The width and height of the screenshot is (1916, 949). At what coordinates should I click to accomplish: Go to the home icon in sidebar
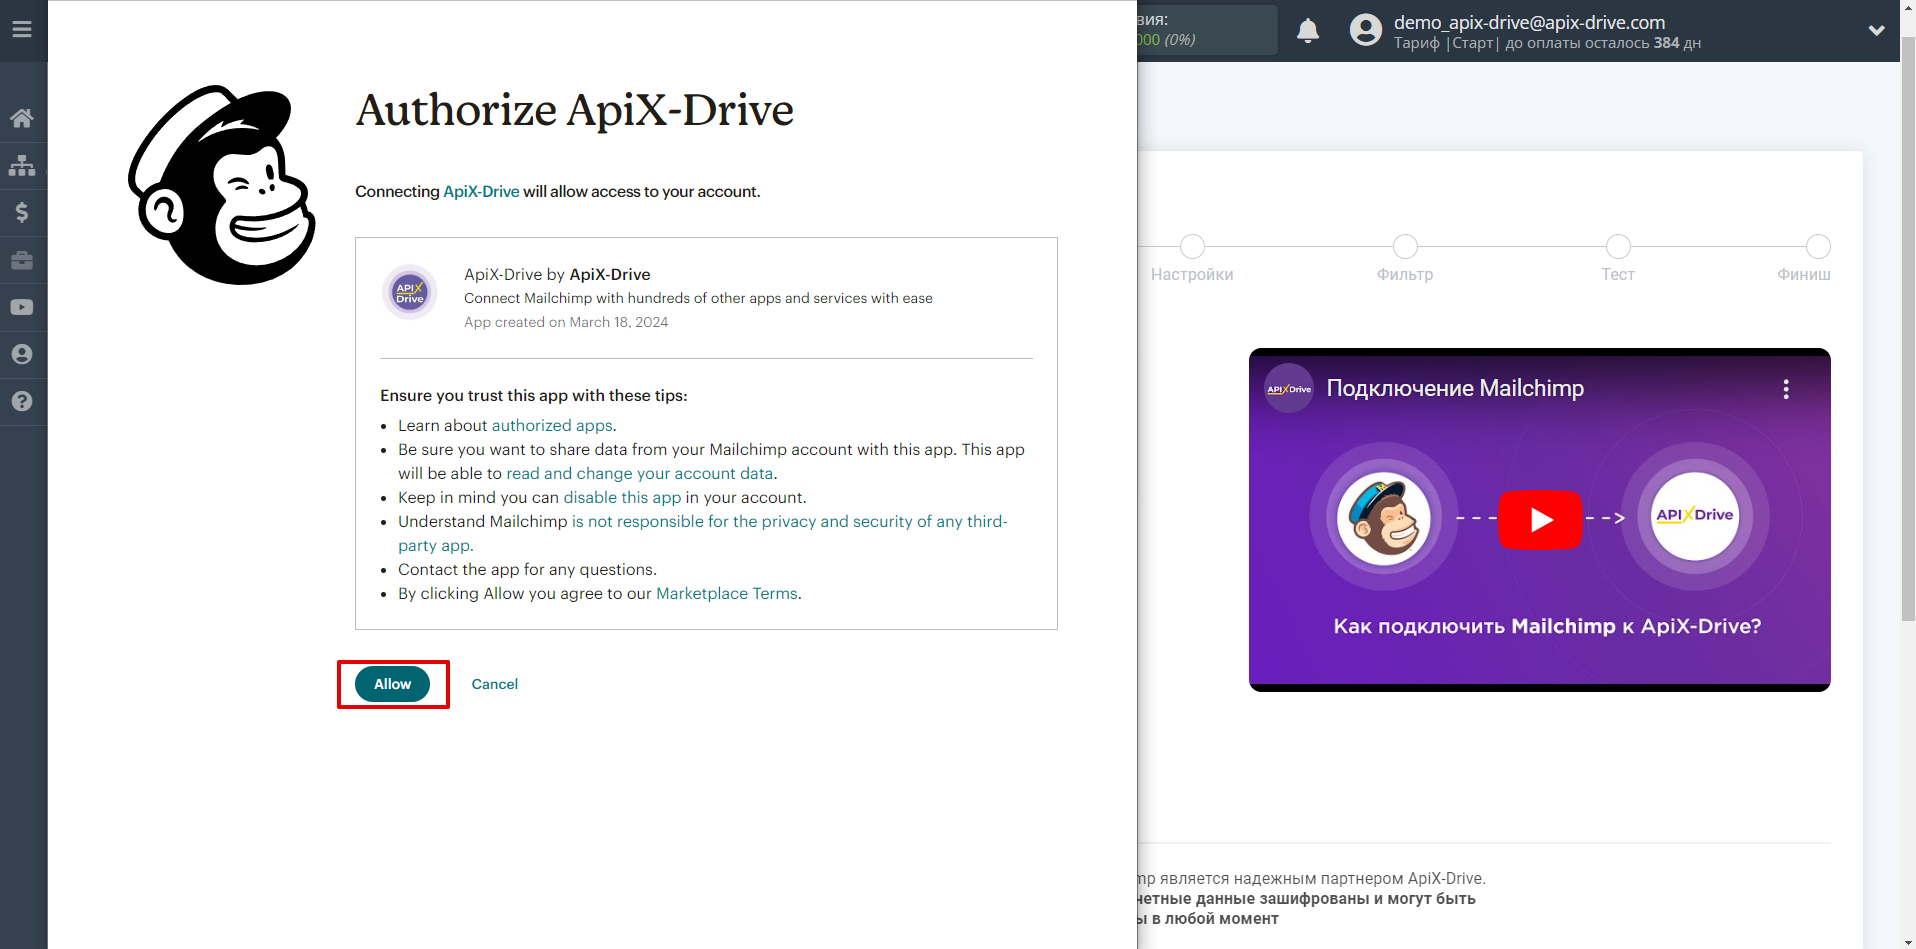click(22, 118)
